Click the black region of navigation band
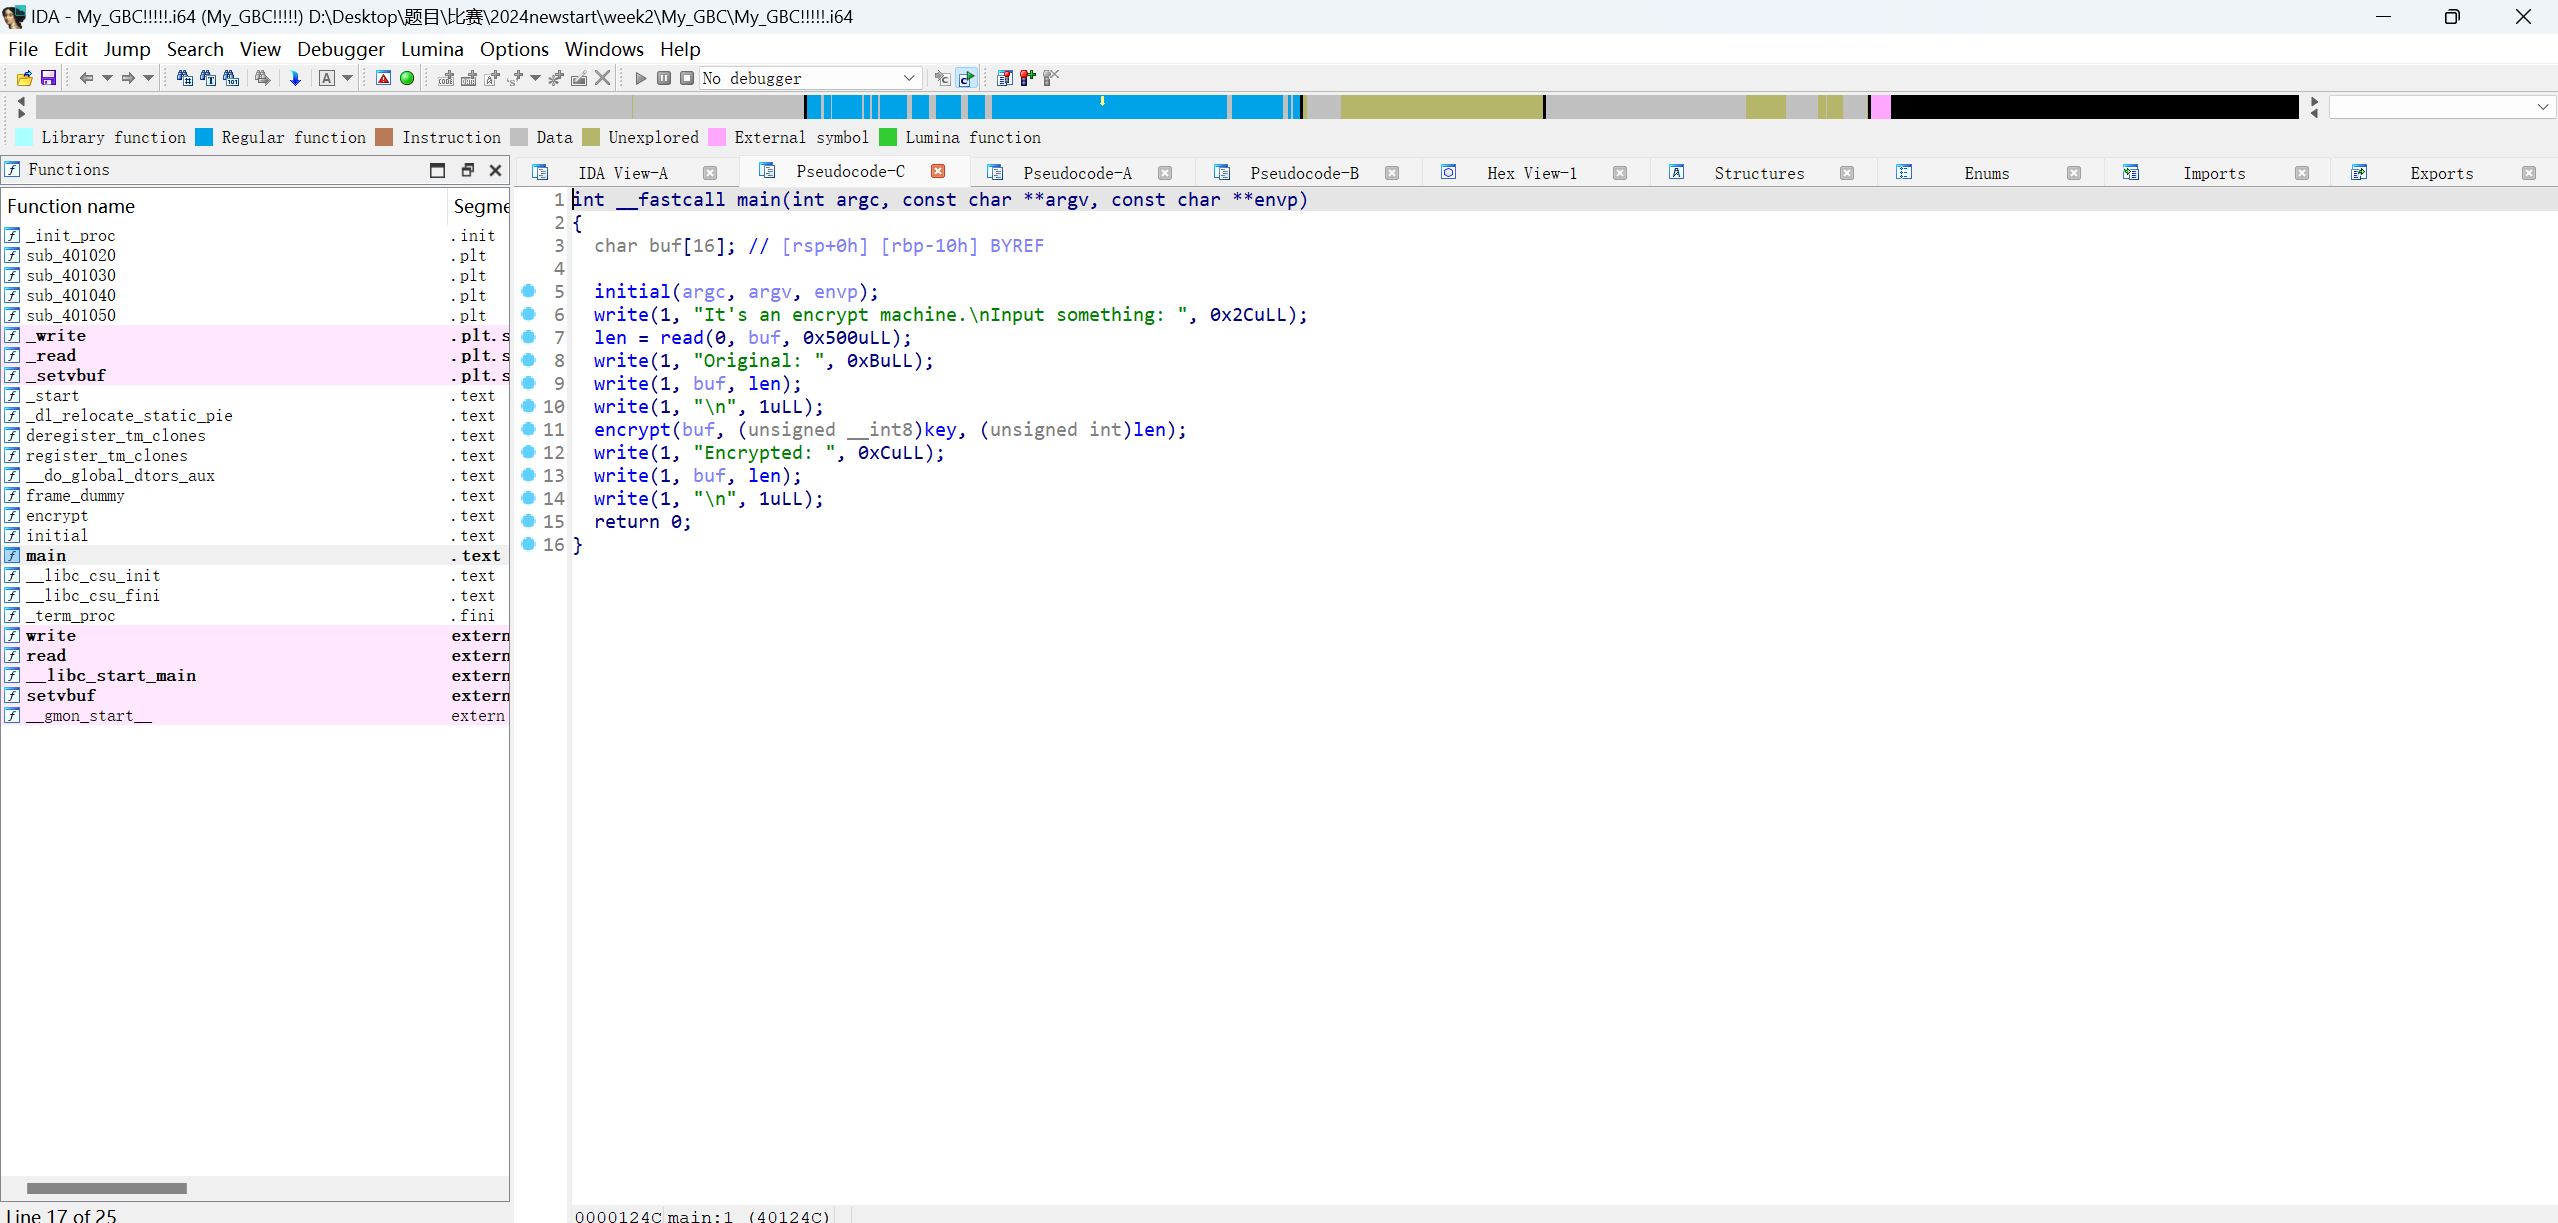The width and height of the screenshot is (2558, 1223). tap(2094, 107)
